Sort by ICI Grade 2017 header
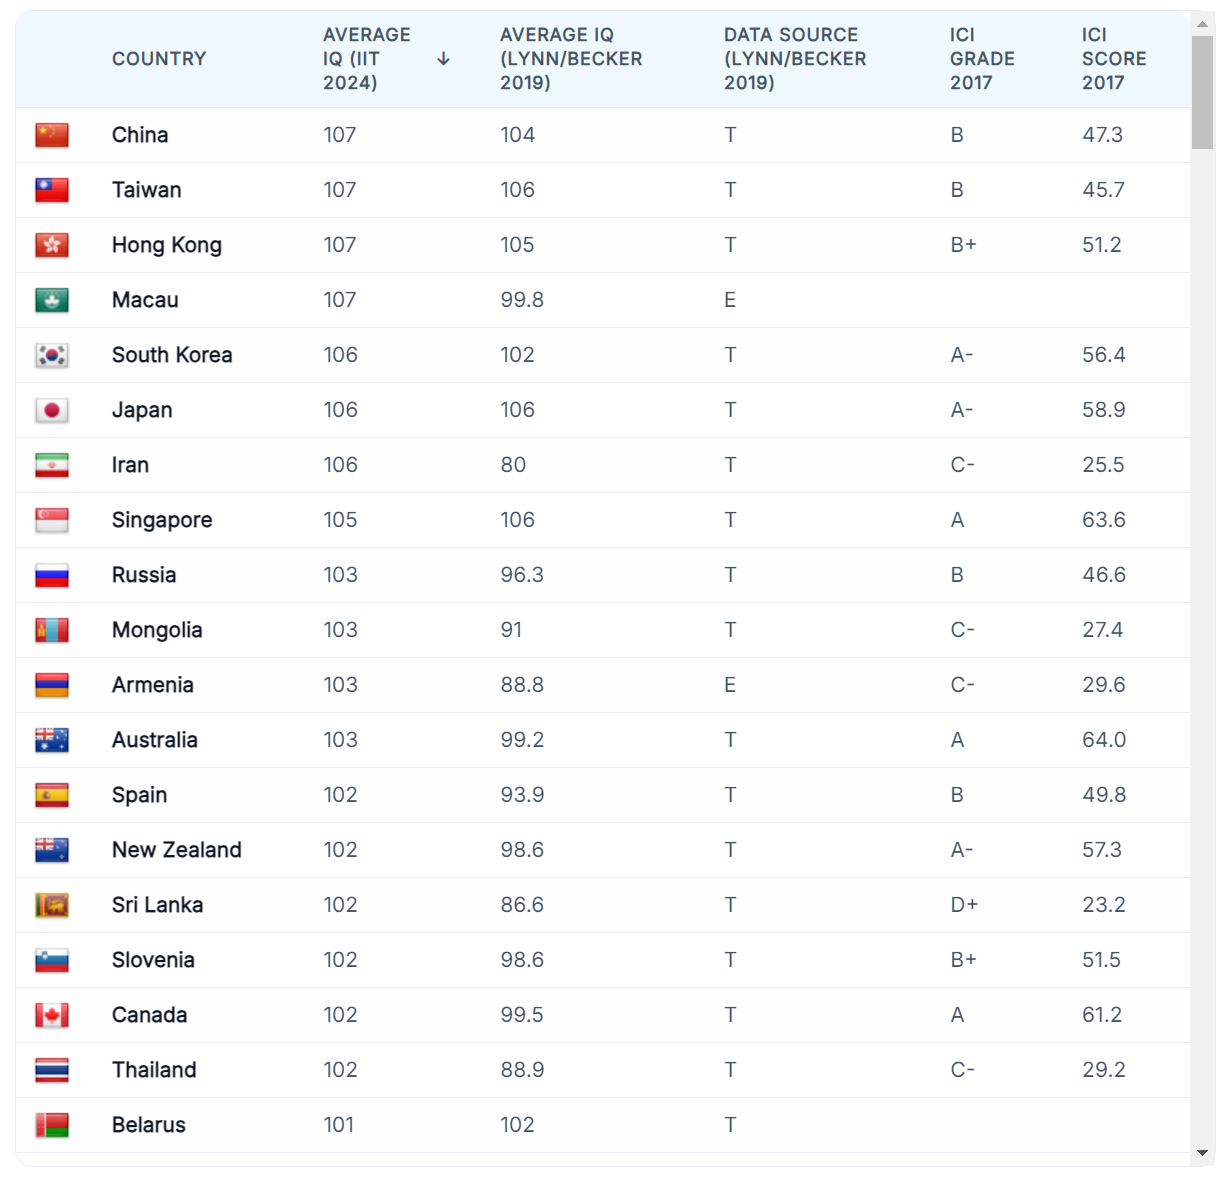The image size is (1229, 1177). tap(982, 59)
